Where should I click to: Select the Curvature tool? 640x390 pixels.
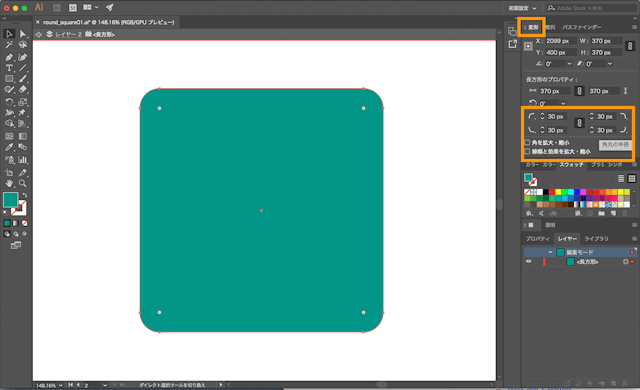[x=23, y=57]
